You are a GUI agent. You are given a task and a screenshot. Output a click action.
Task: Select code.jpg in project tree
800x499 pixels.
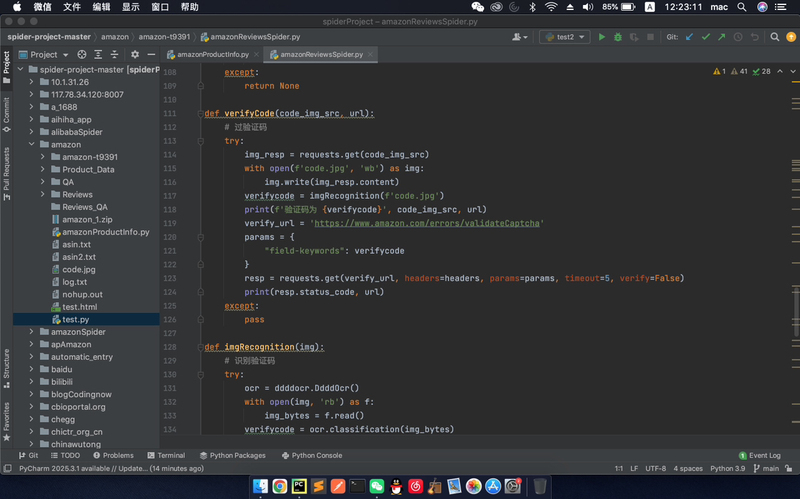[78, 269]
